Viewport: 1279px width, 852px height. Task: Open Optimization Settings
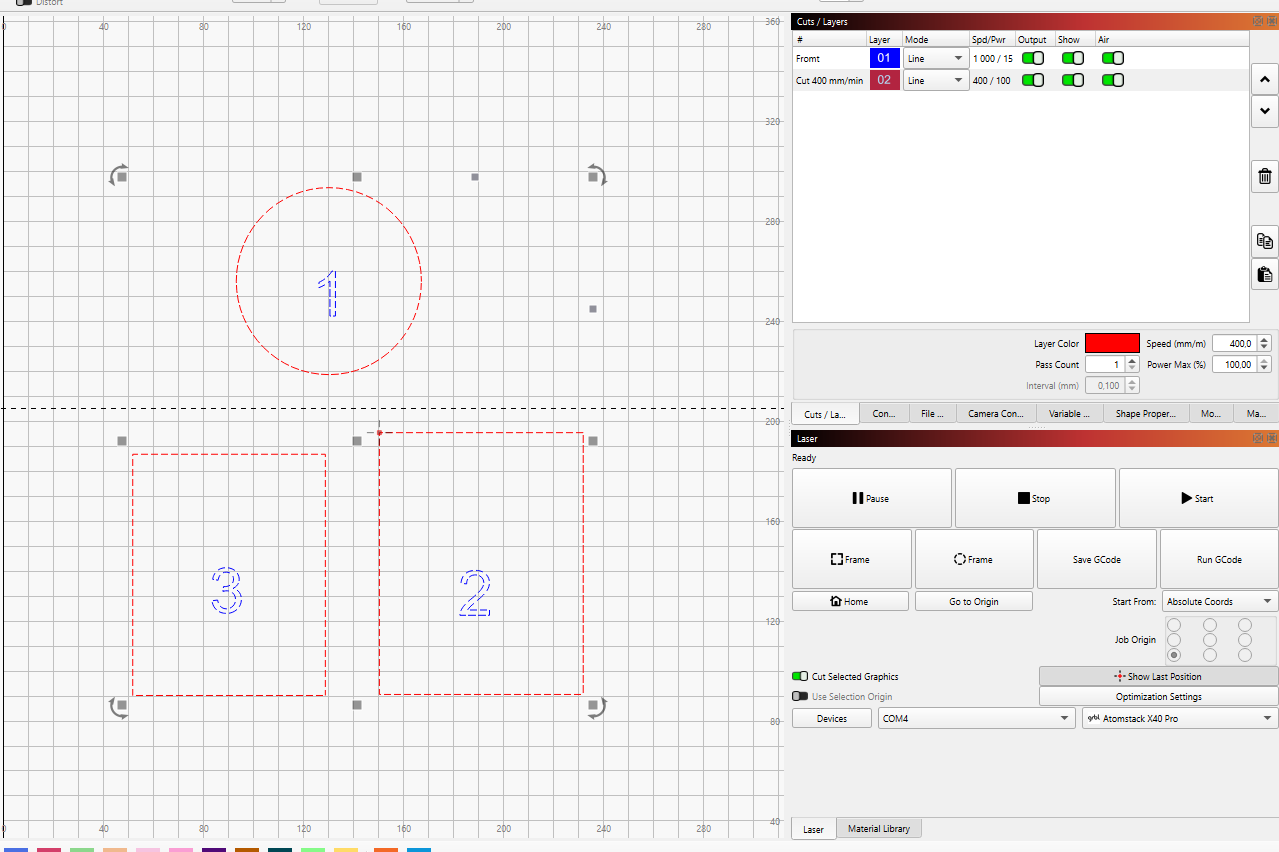pos(1158,696)
